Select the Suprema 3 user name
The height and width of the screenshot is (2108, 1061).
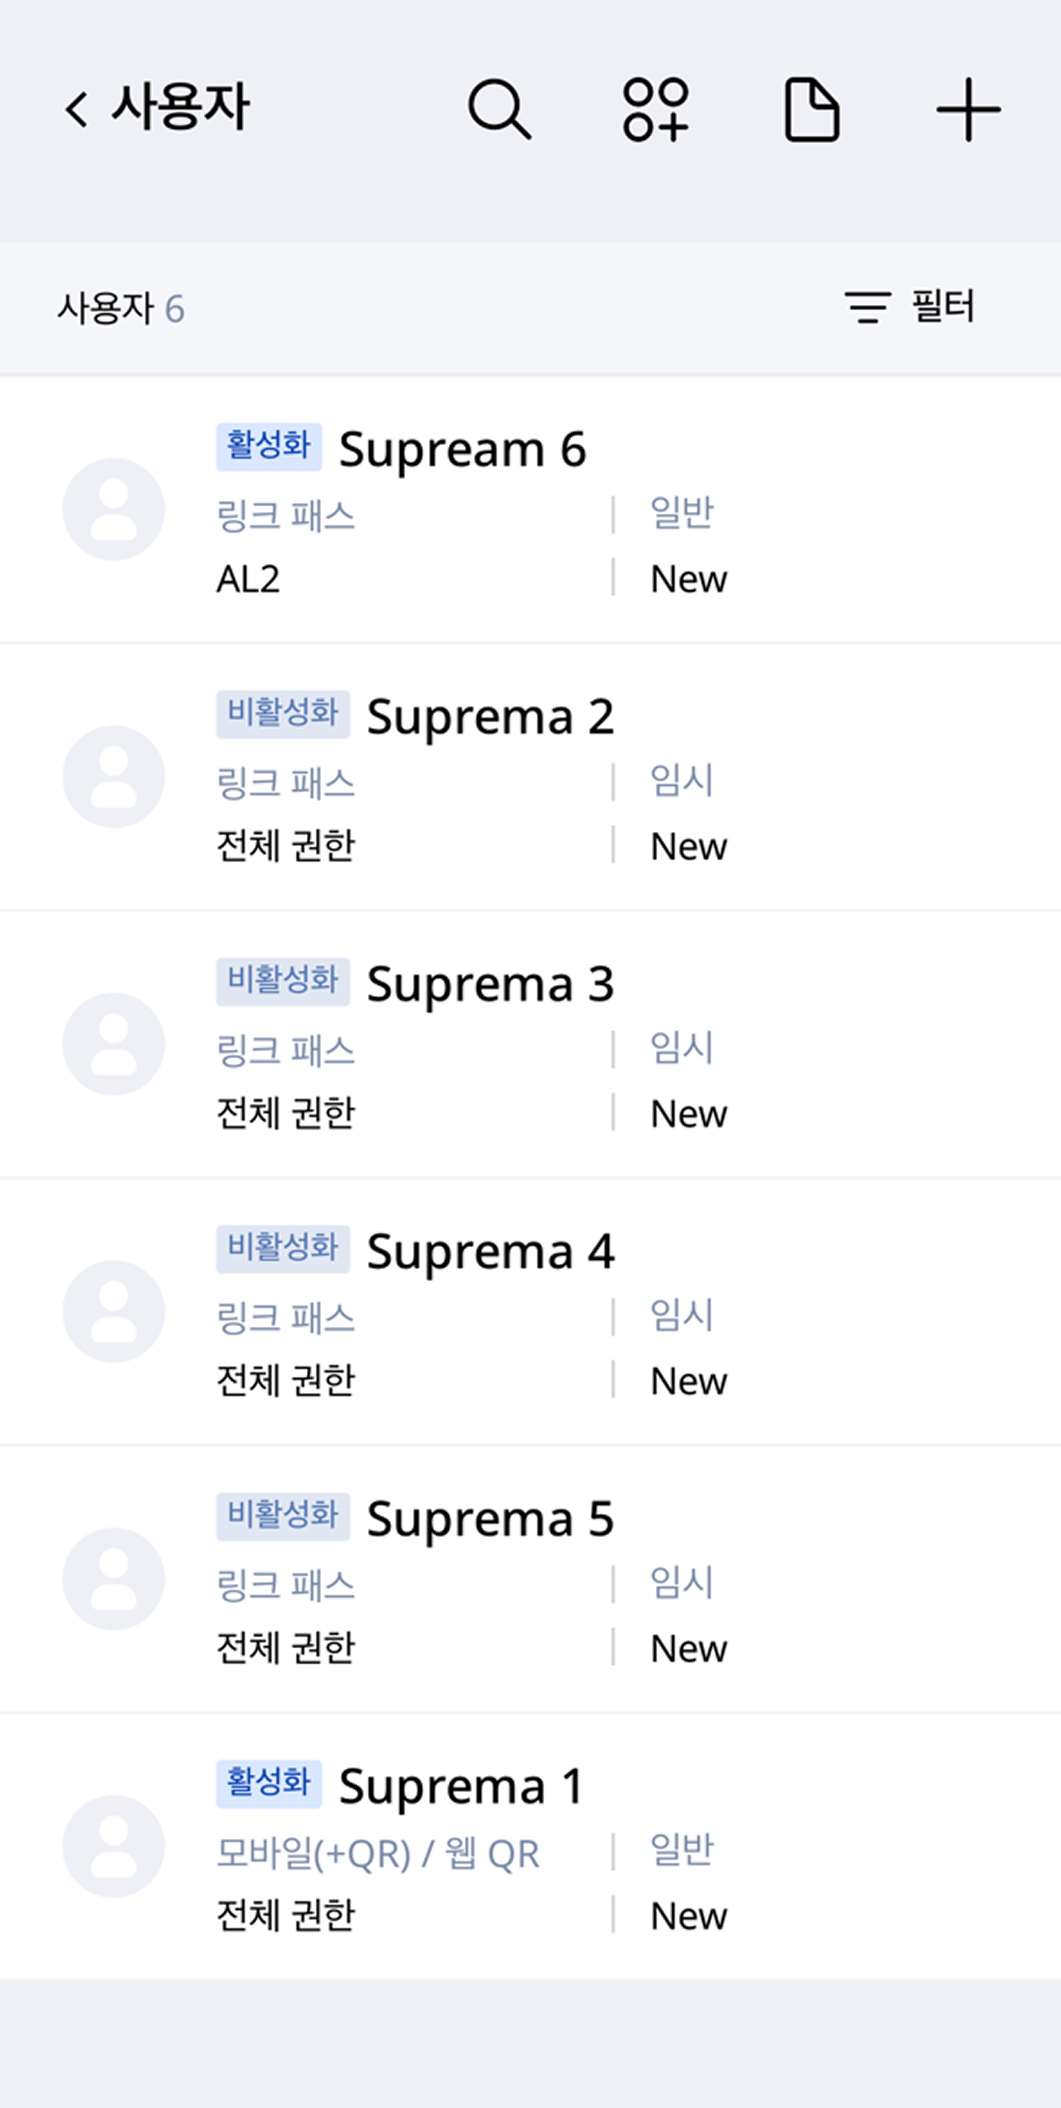[490, 984]
